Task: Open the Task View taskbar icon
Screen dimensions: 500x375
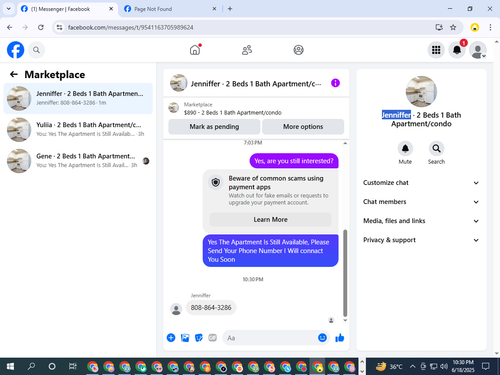Action: coord(73,367)
